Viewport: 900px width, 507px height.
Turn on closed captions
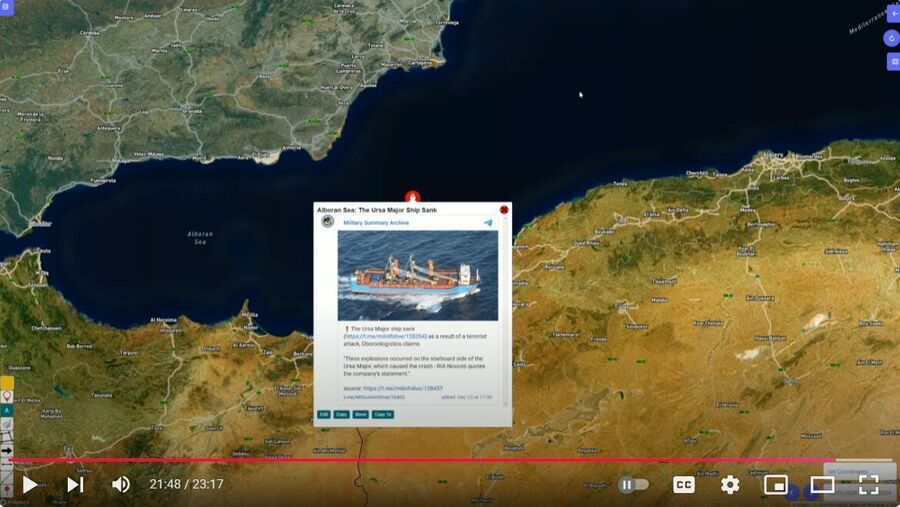click(x=683, y=485)
